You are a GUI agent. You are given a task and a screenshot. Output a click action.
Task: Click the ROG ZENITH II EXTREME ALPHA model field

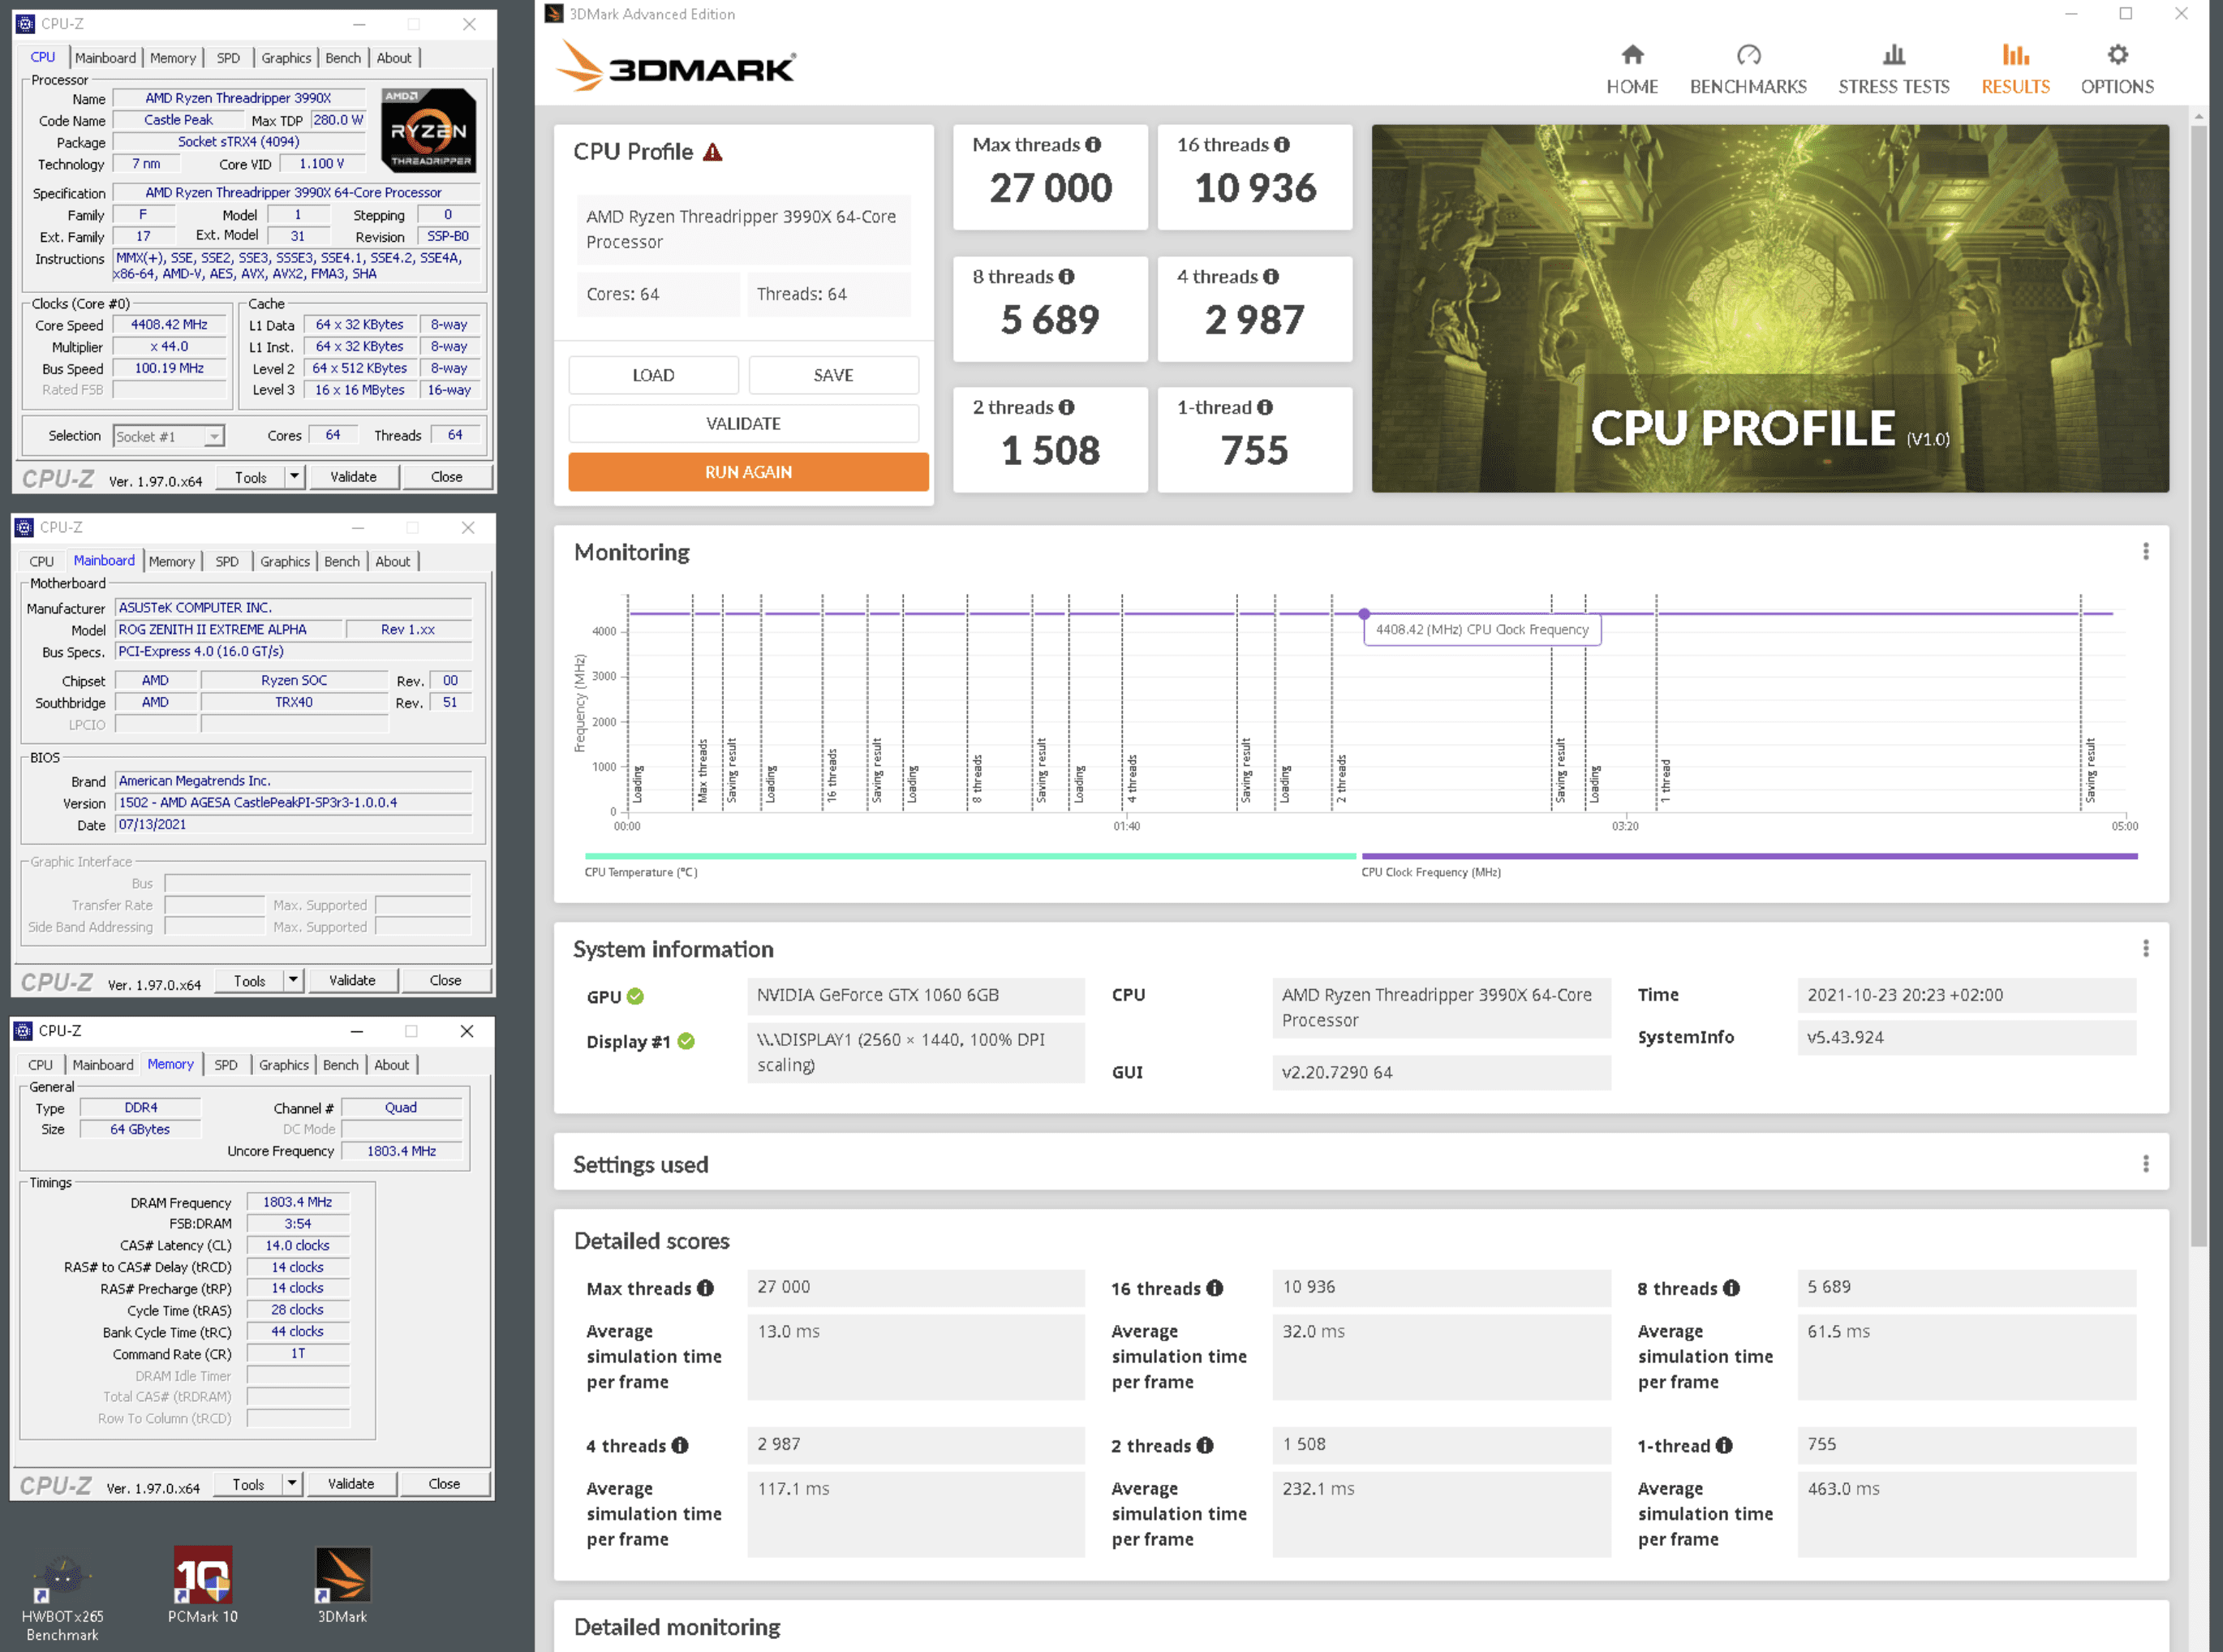click(229, 630)
